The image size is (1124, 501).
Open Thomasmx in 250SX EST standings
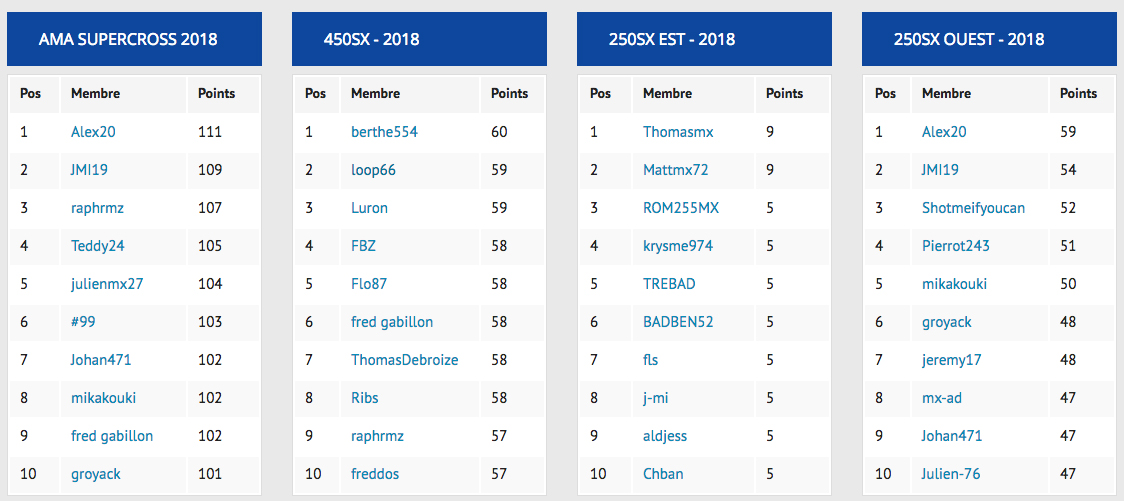click(x=678, y=132)
